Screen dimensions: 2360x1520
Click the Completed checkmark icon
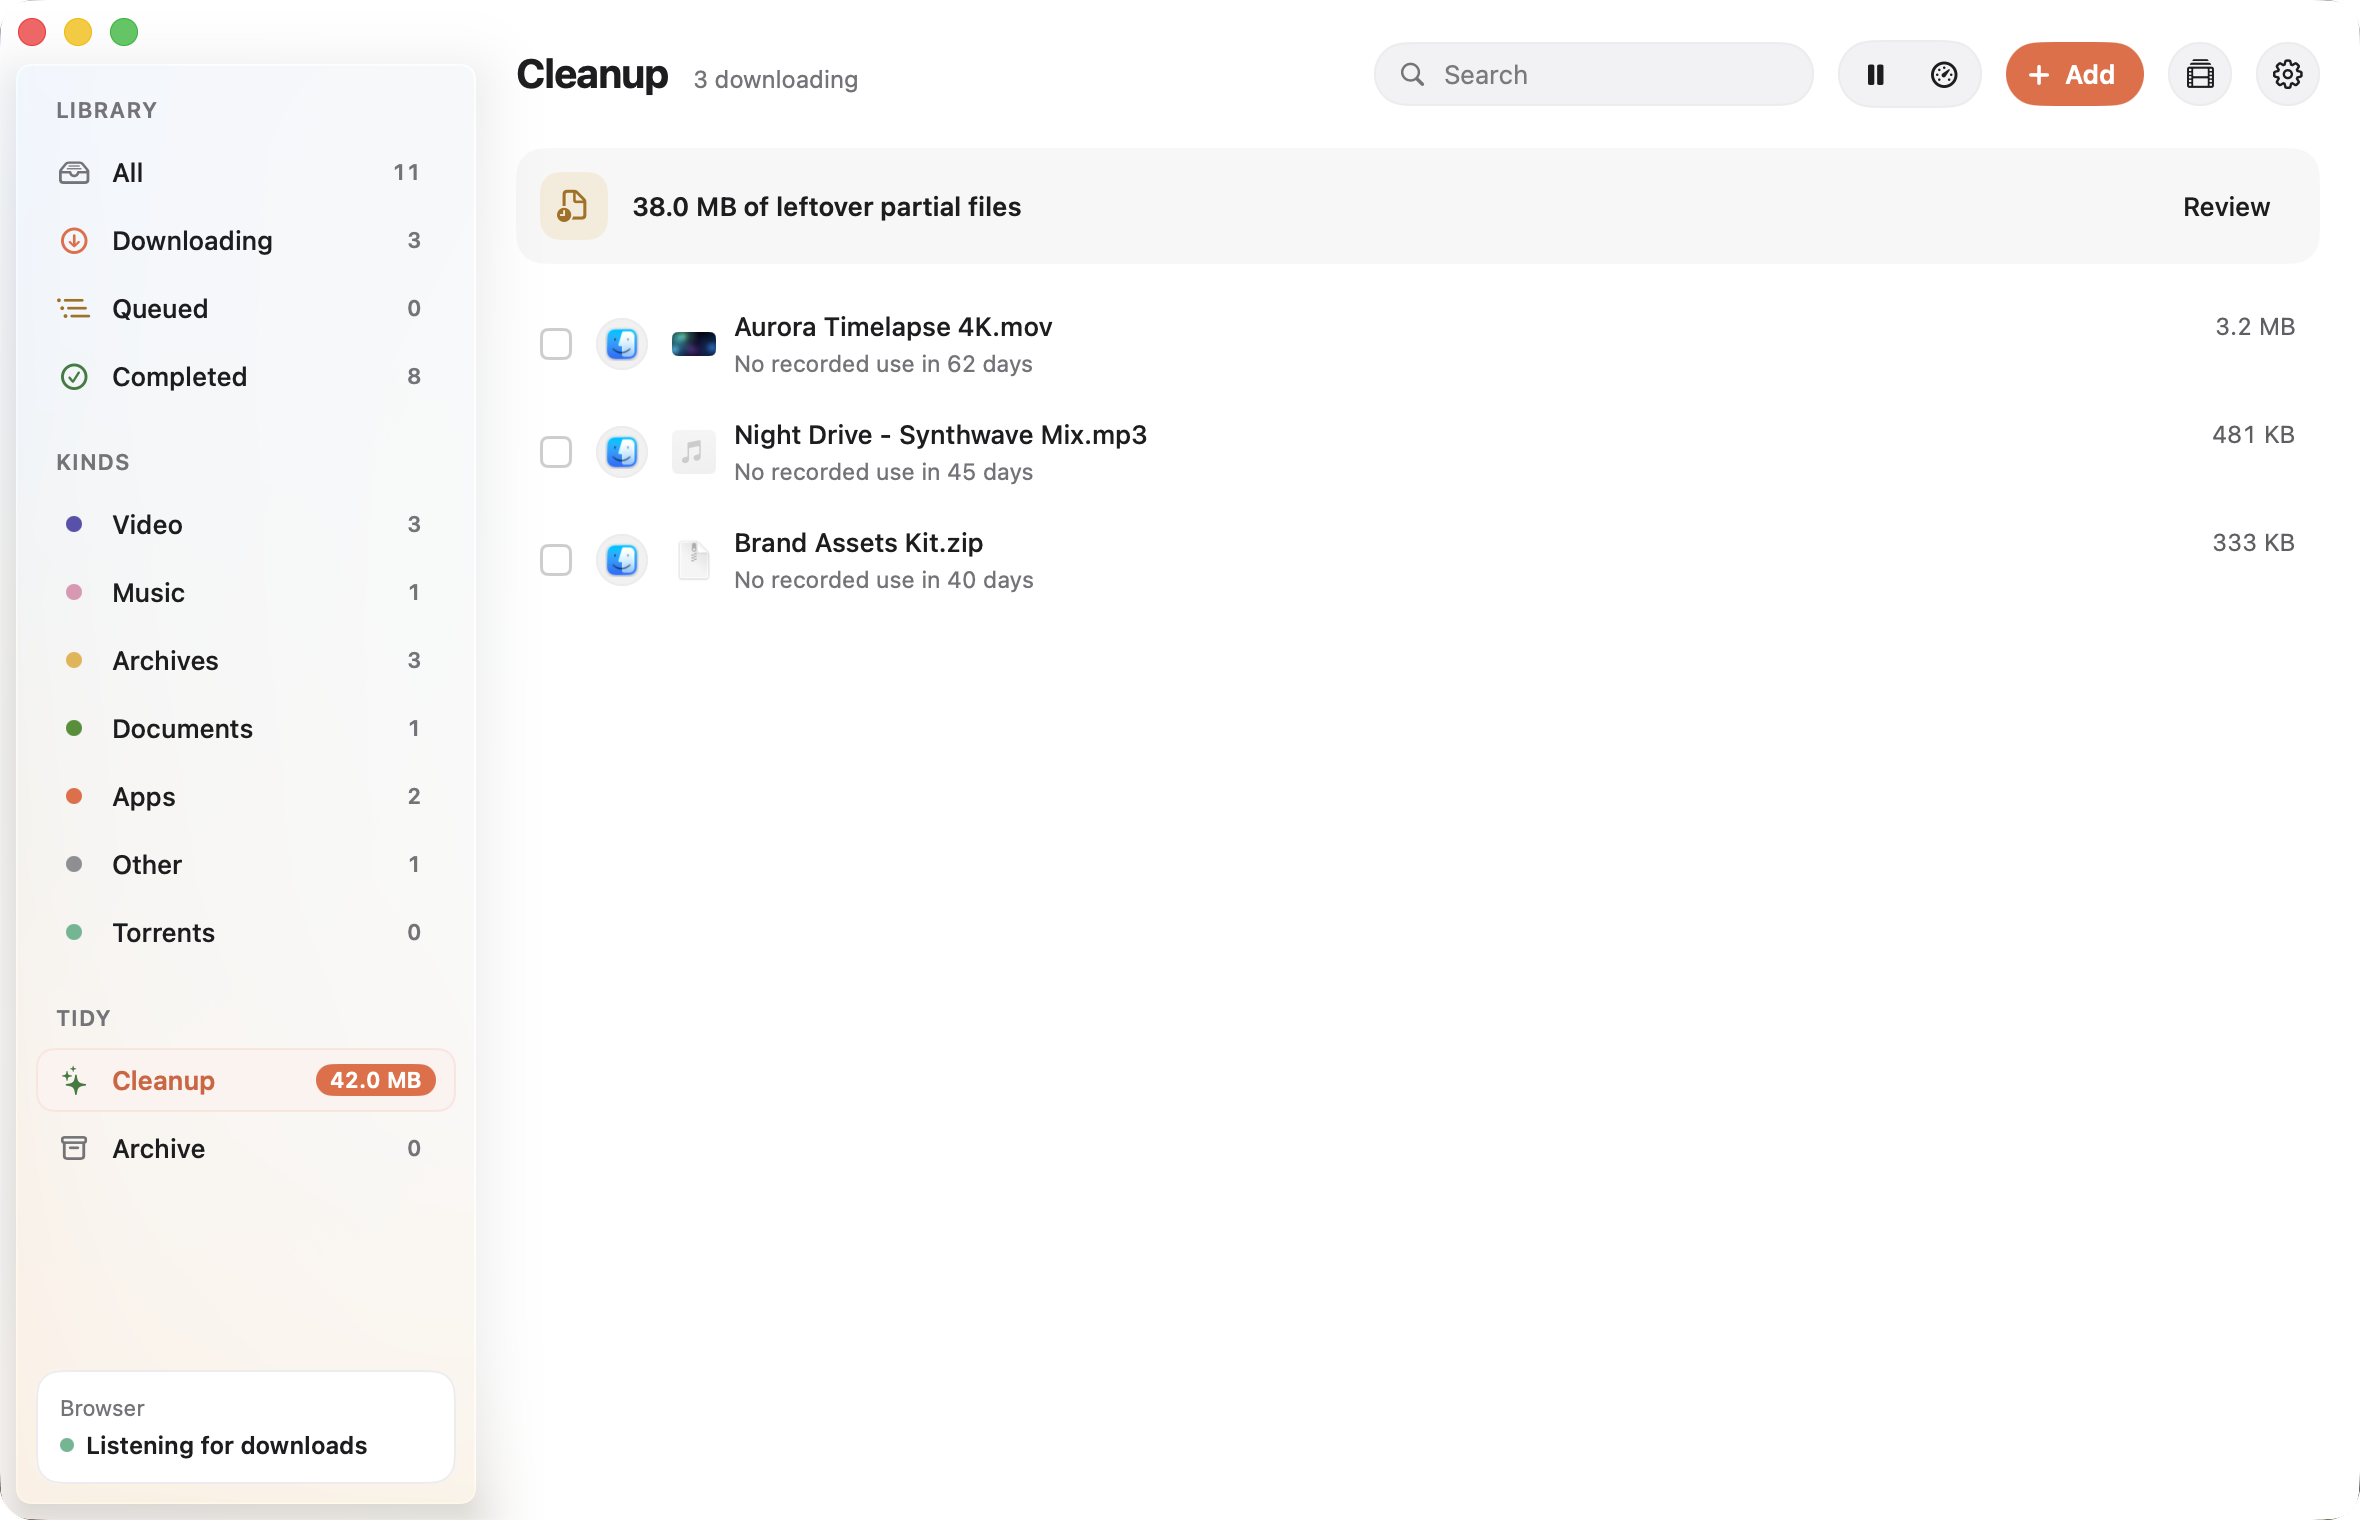tap(74, 377)
